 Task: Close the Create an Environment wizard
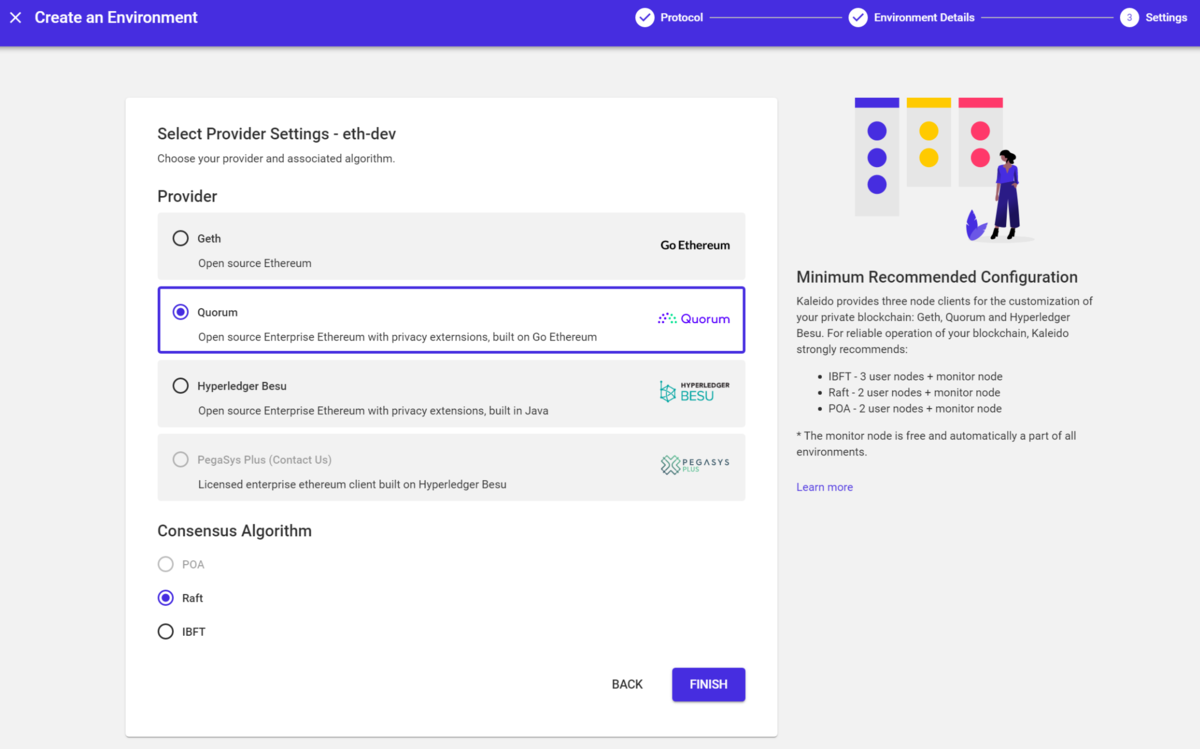point(16,18)
